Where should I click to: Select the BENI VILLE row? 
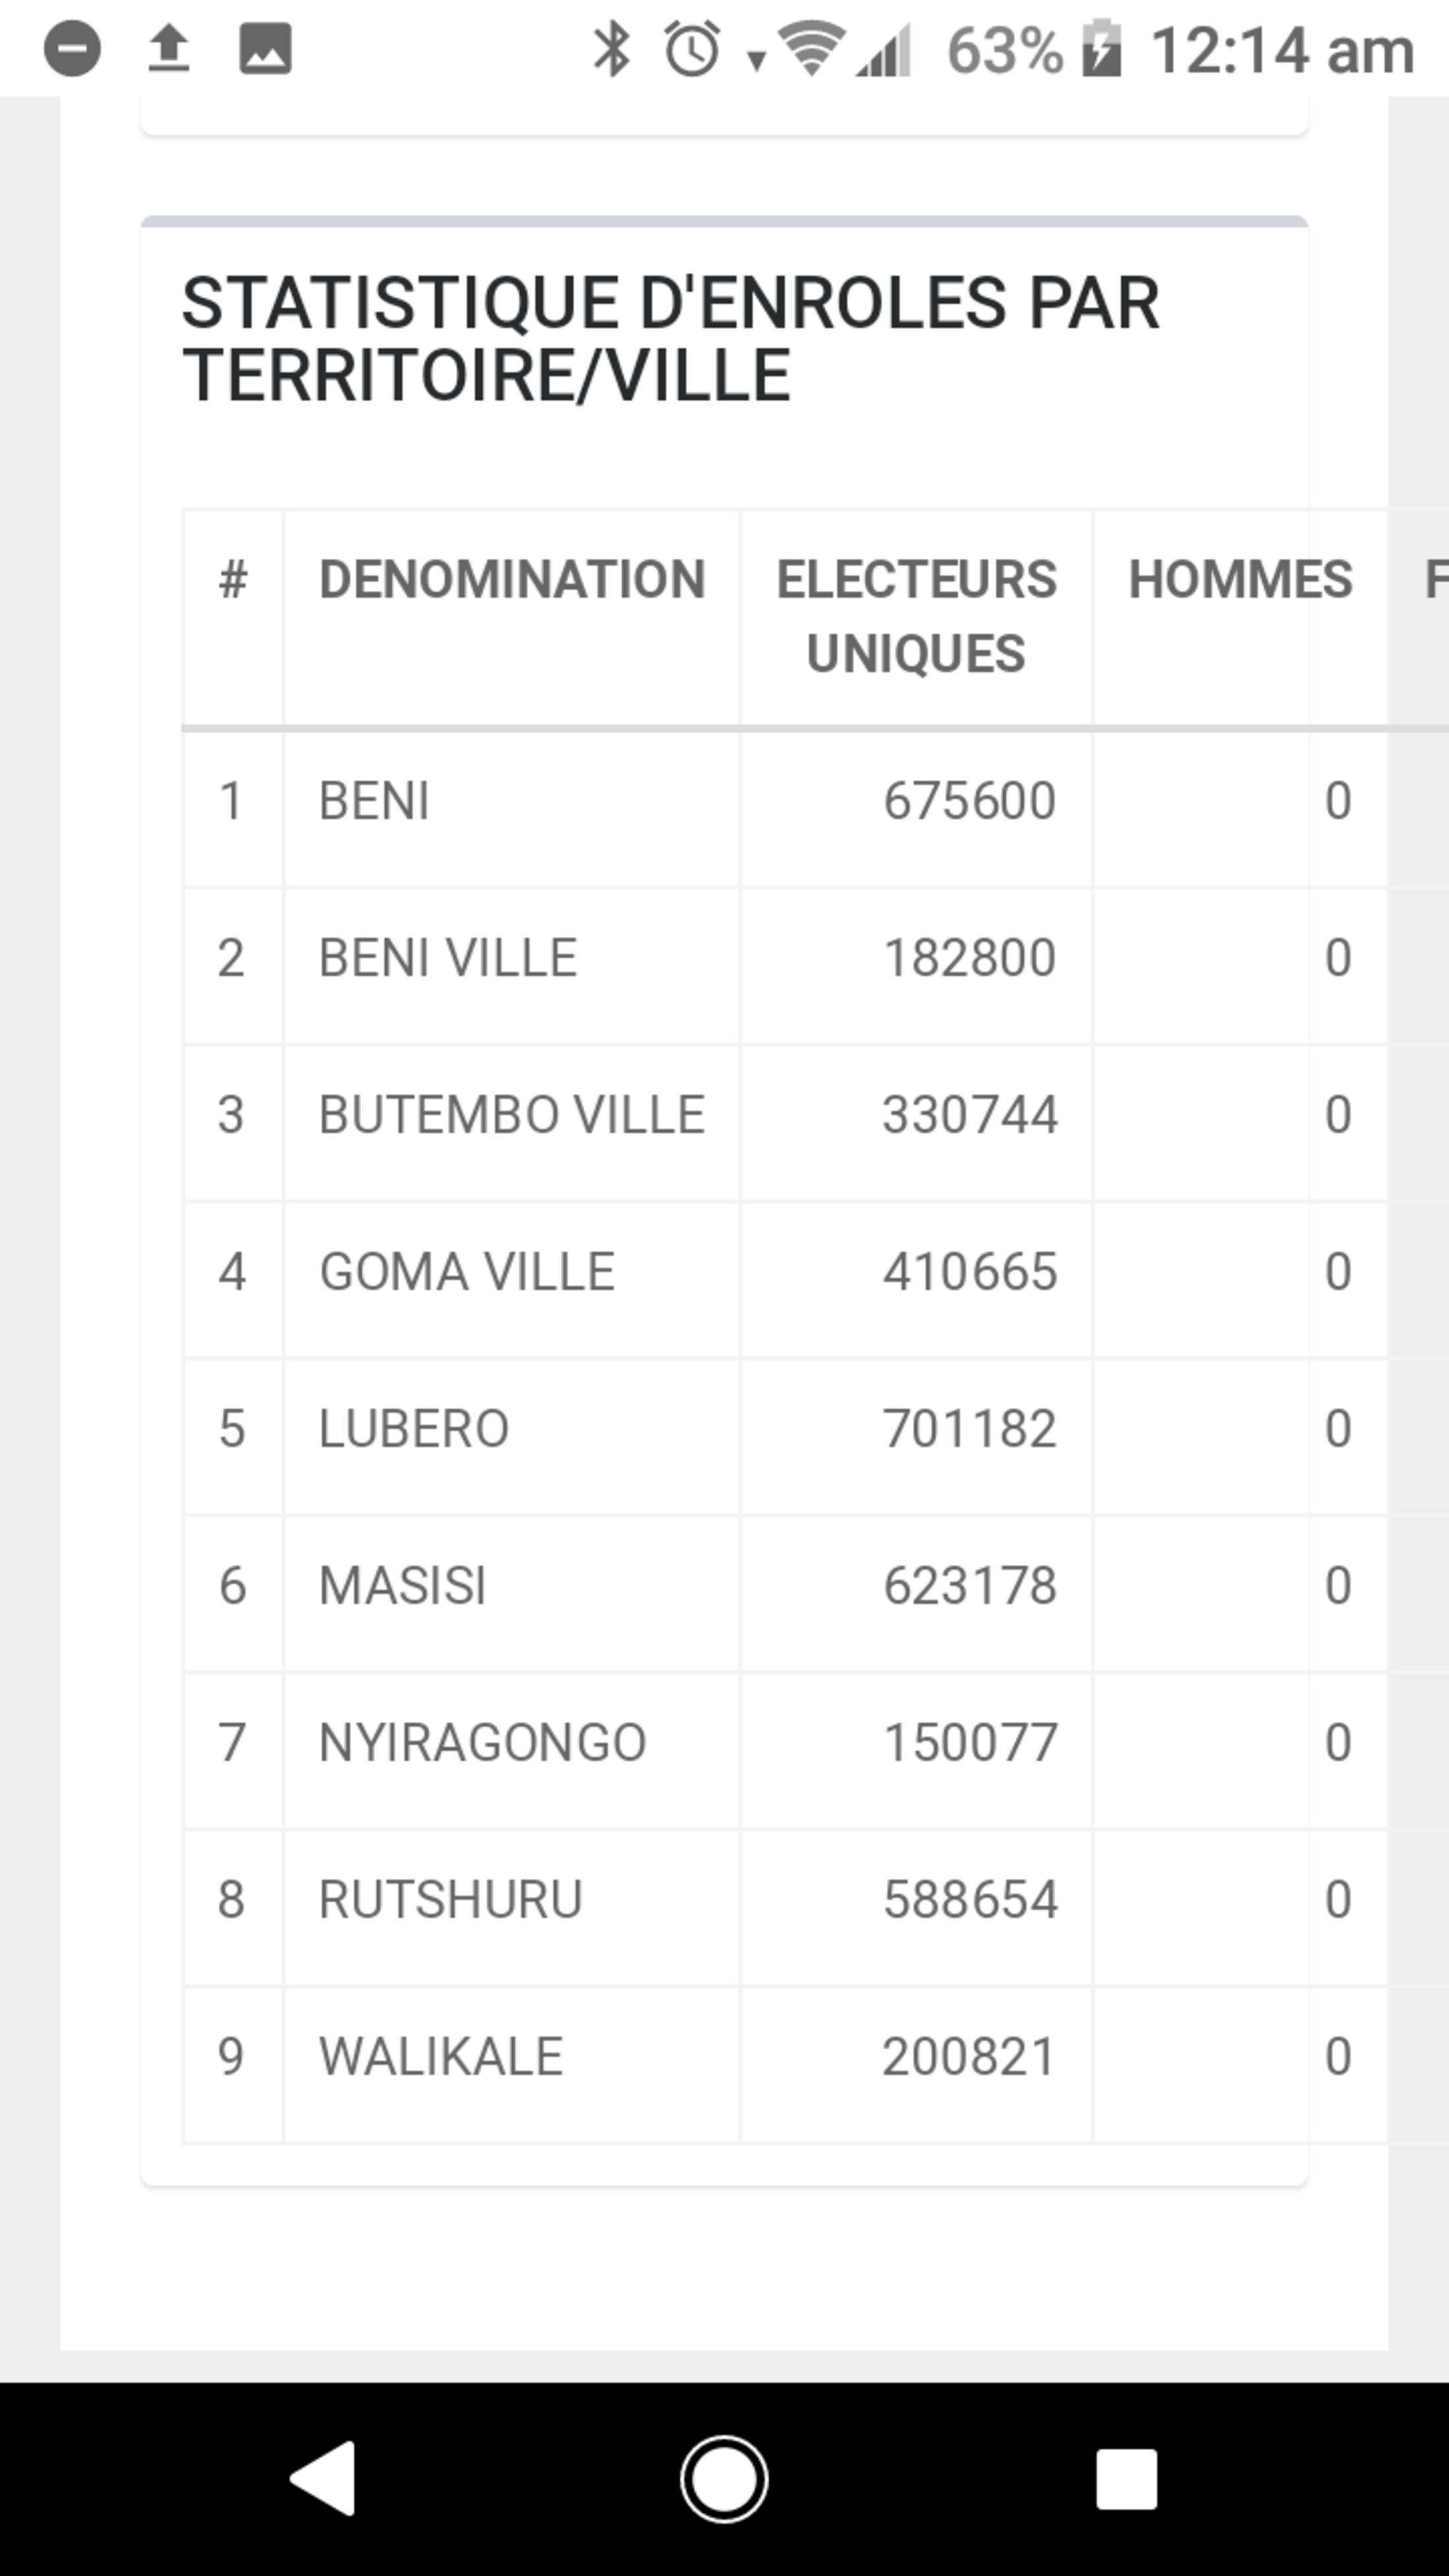coord(785,958)
